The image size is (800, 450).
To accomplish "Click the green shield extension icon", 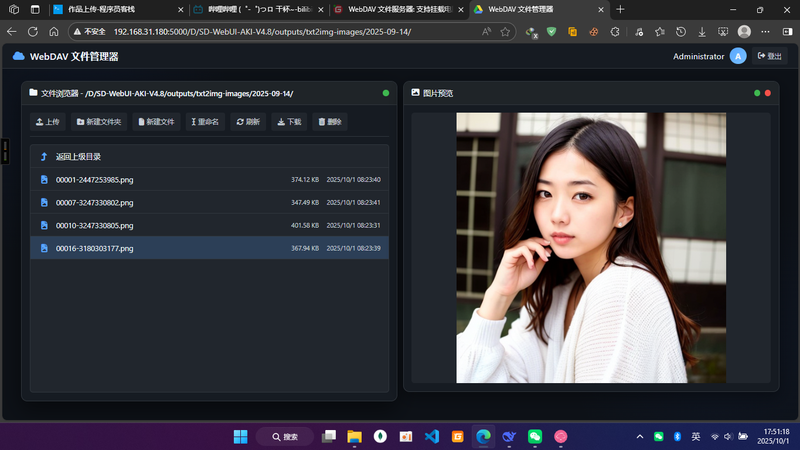I will [552, 32].
